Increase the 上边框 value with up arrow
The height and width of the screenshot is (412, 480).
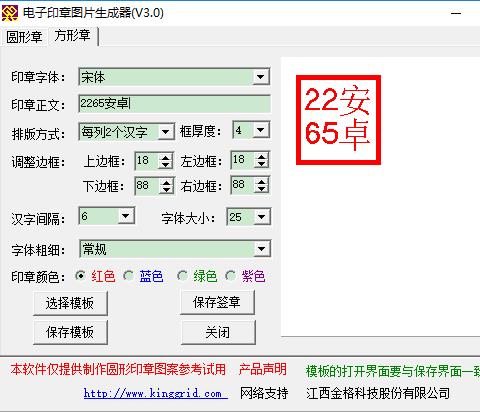[166, 157]
